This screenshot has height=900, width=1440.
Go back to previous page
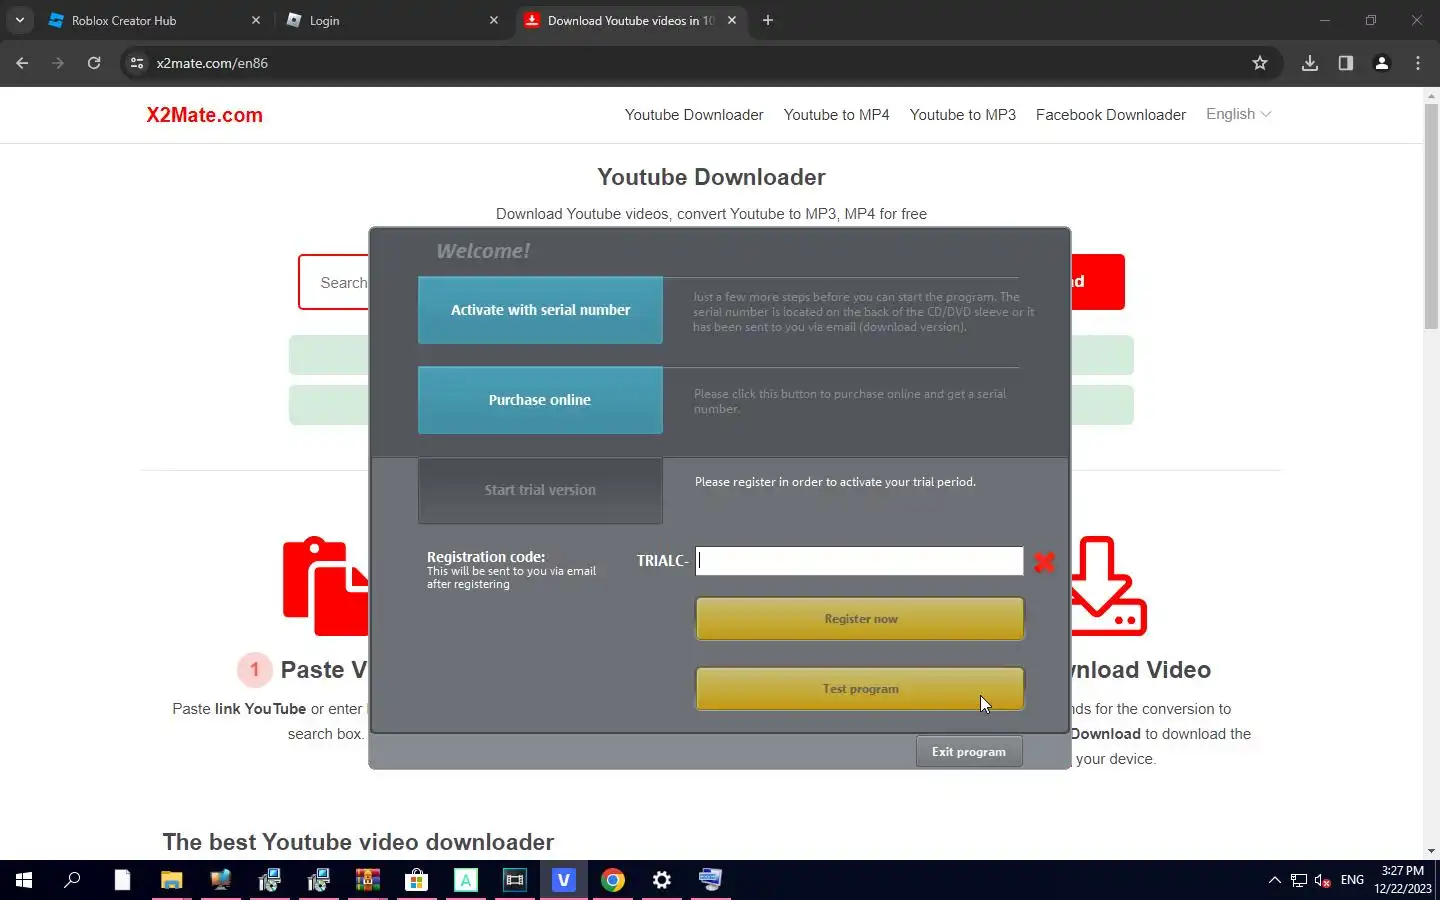tap(22, 63)
